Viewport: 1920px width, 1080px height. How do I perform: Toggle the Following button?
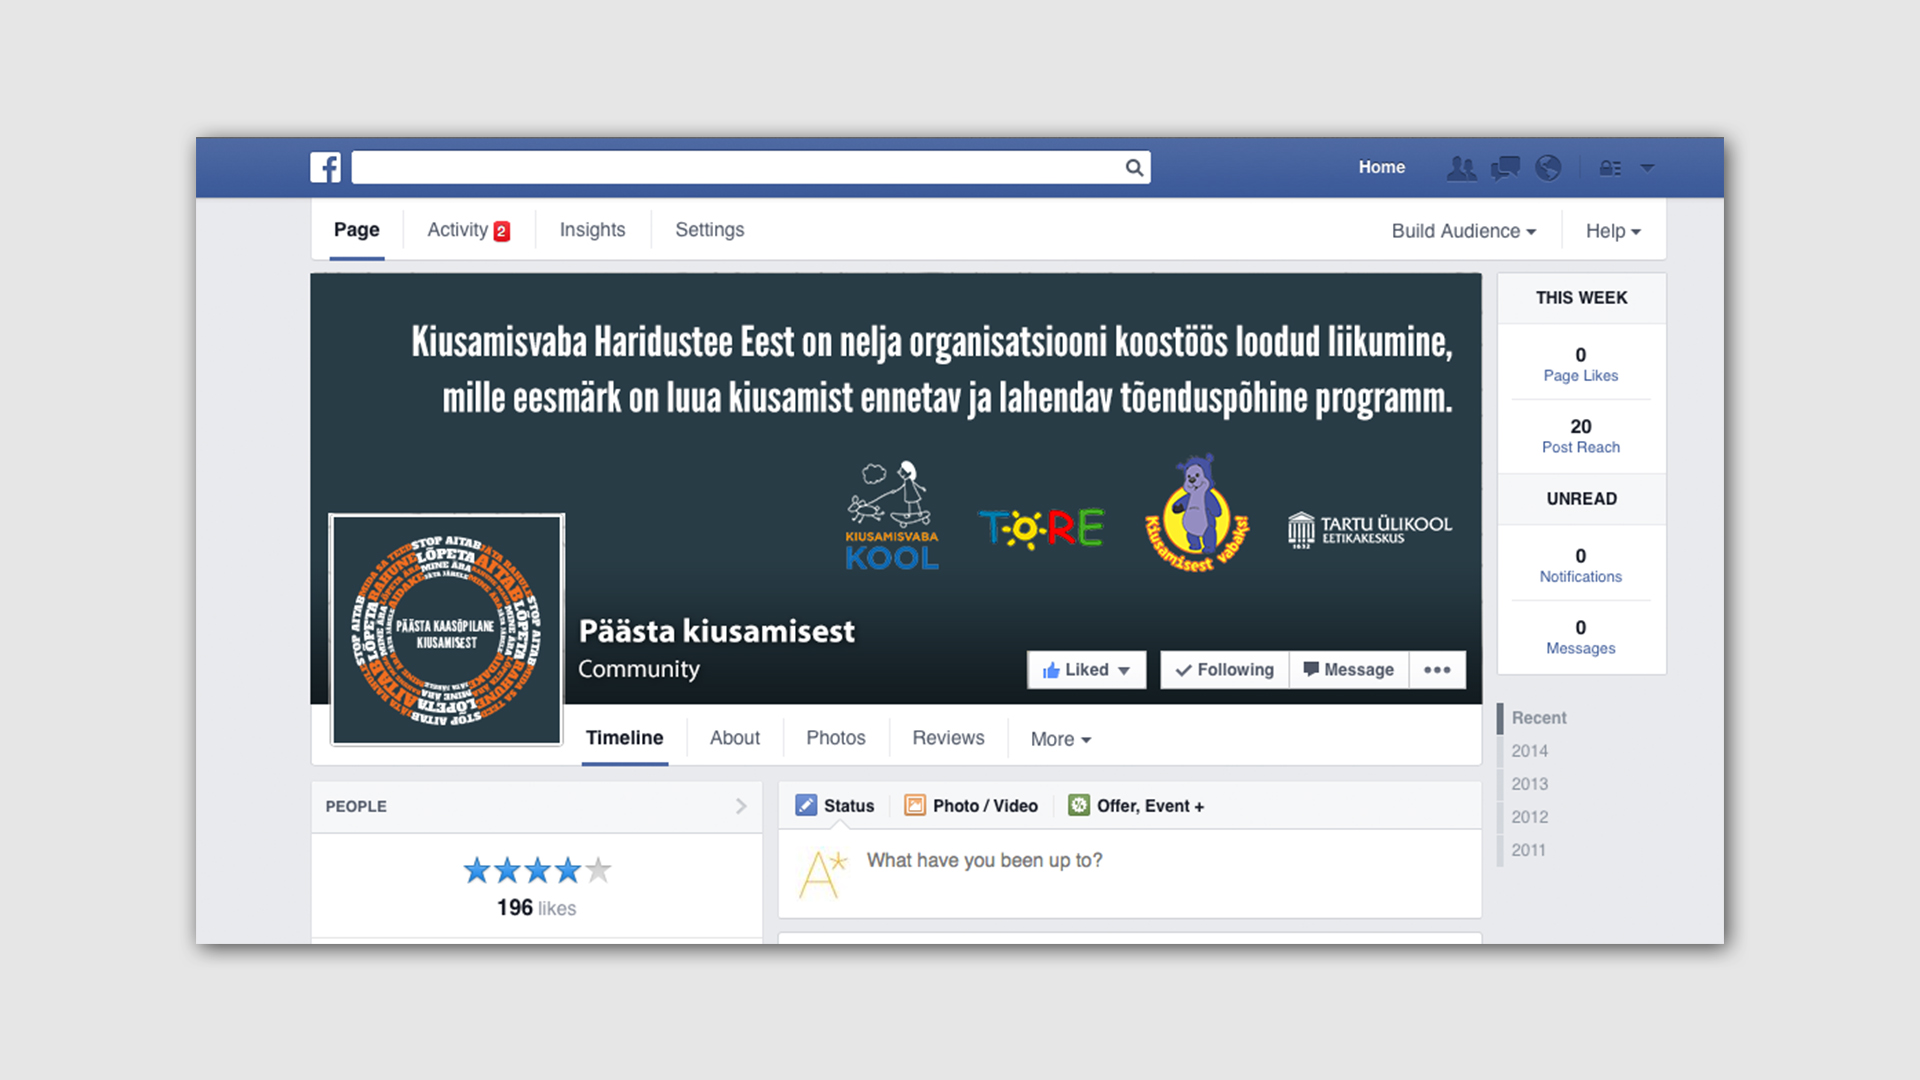[x=1225, y=670]
